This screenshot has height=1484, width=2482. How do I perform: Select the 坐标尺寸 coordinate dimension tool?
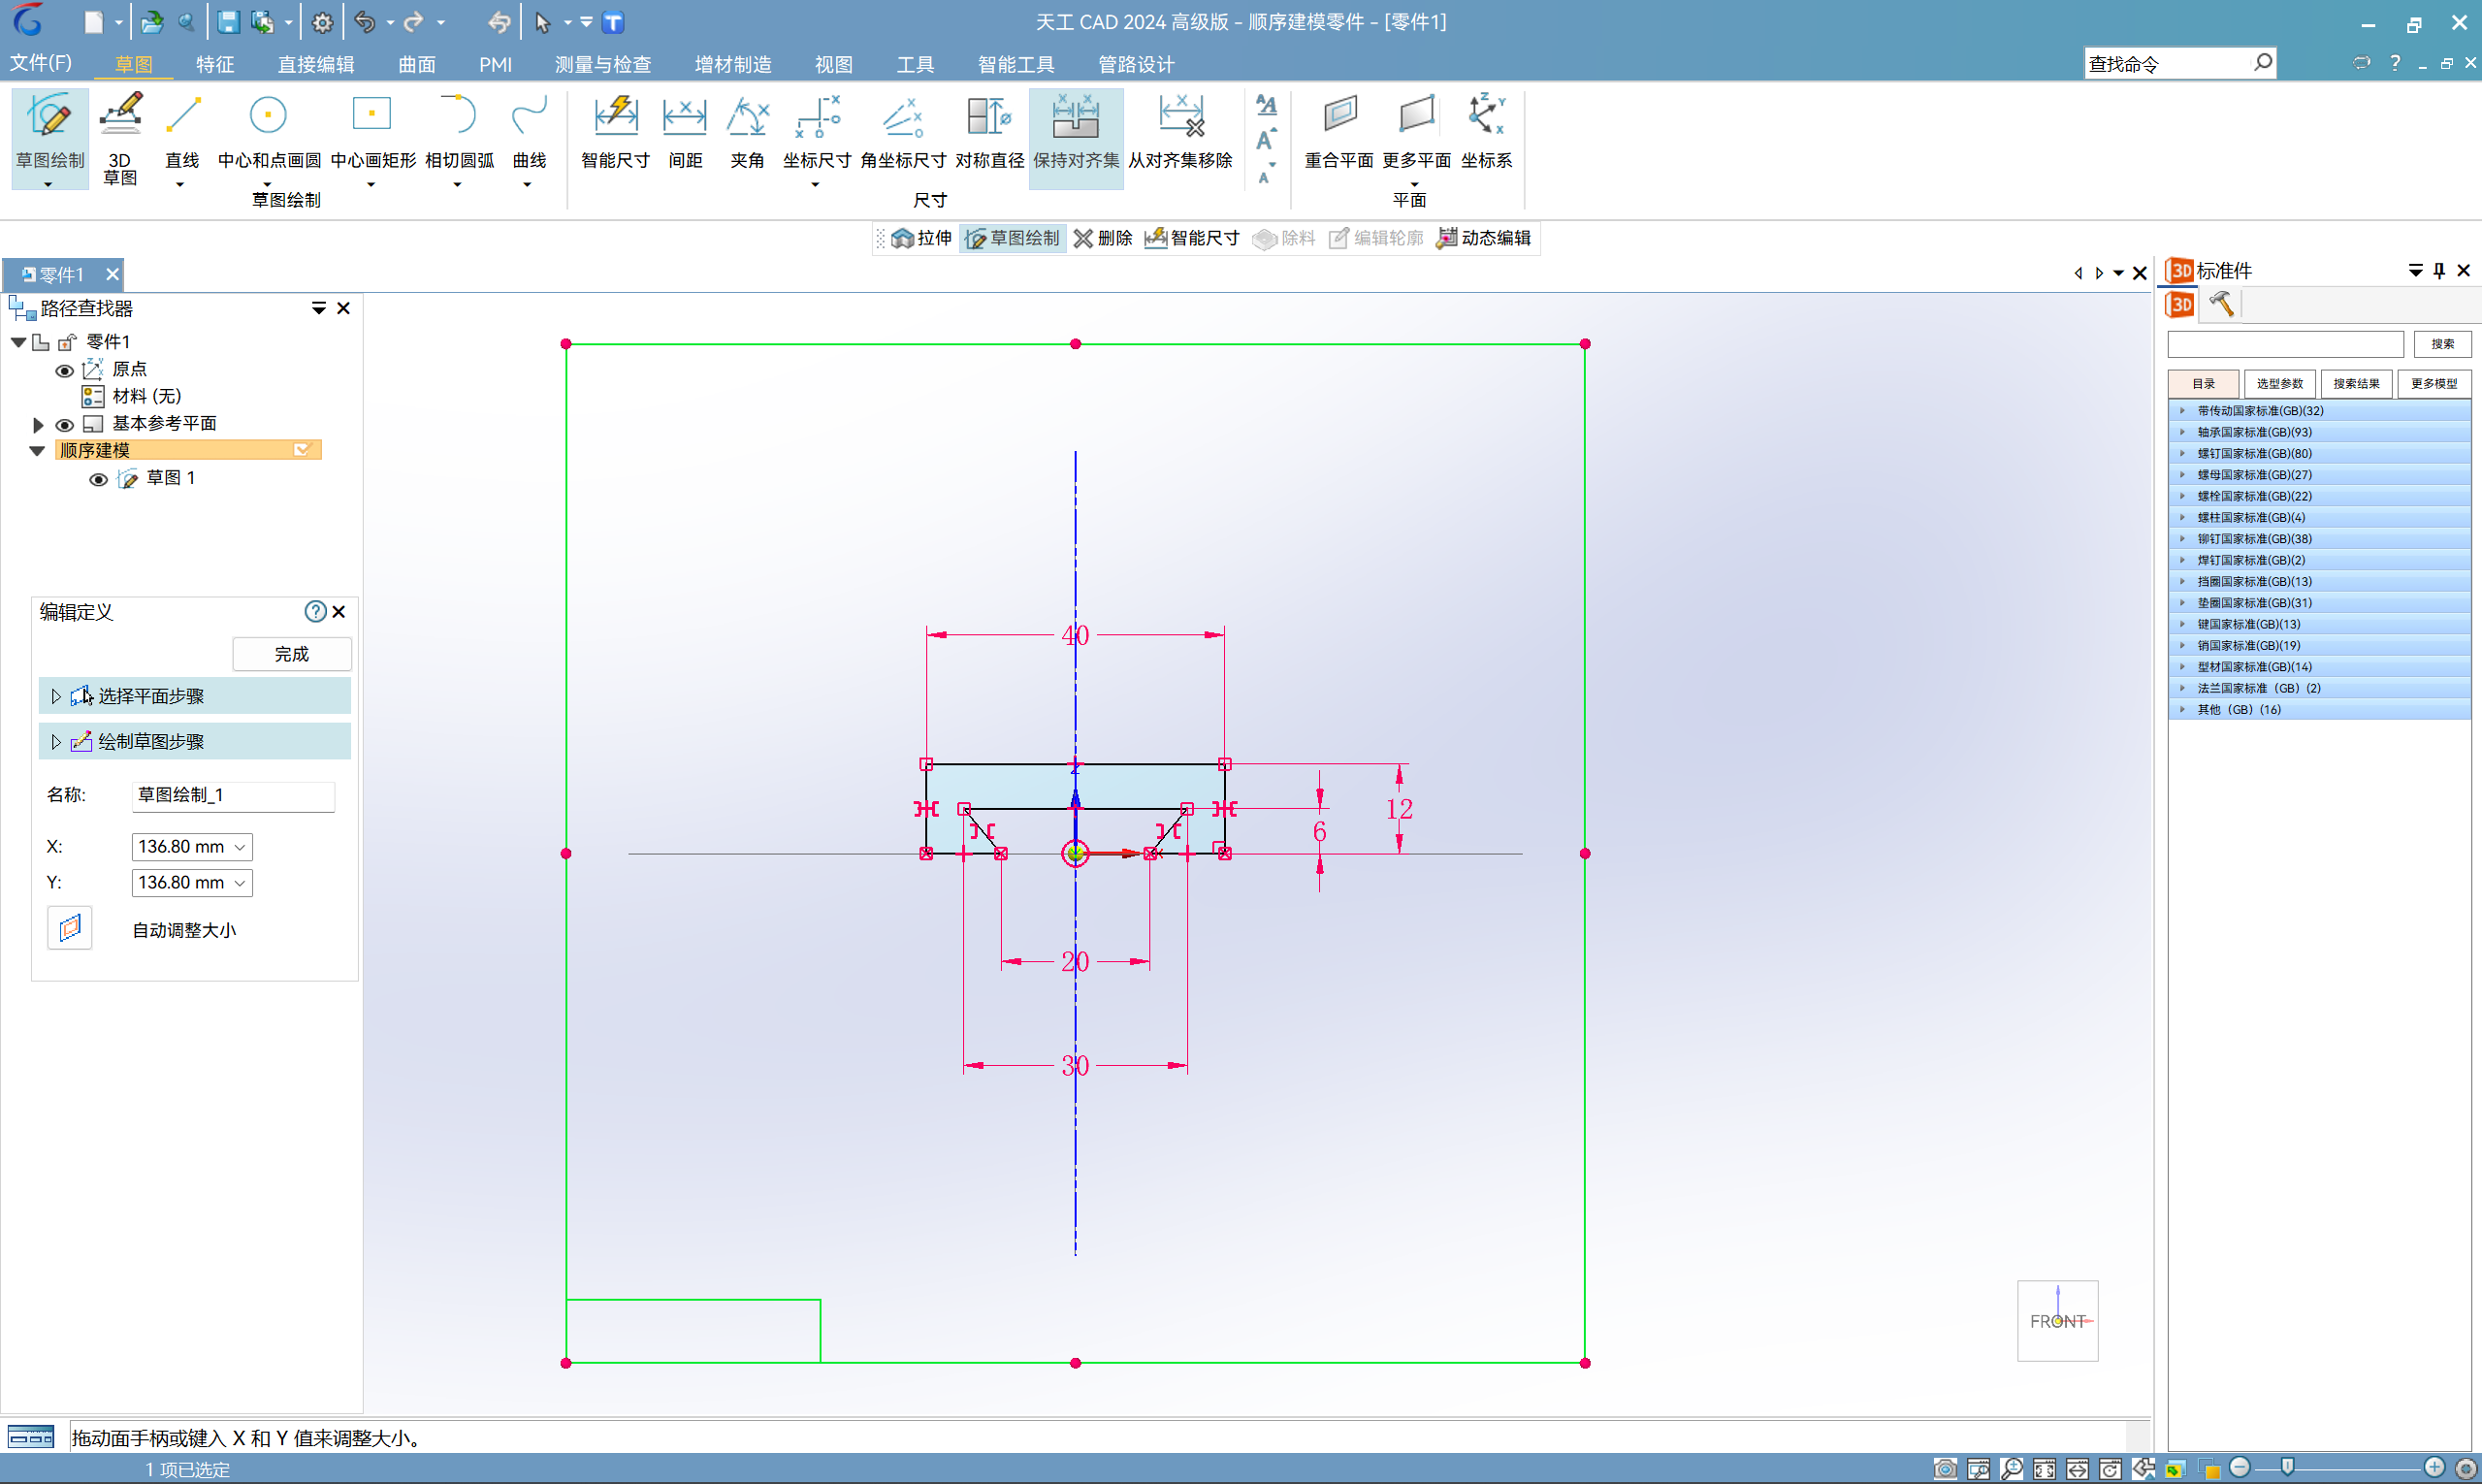(x=816, y=138)
